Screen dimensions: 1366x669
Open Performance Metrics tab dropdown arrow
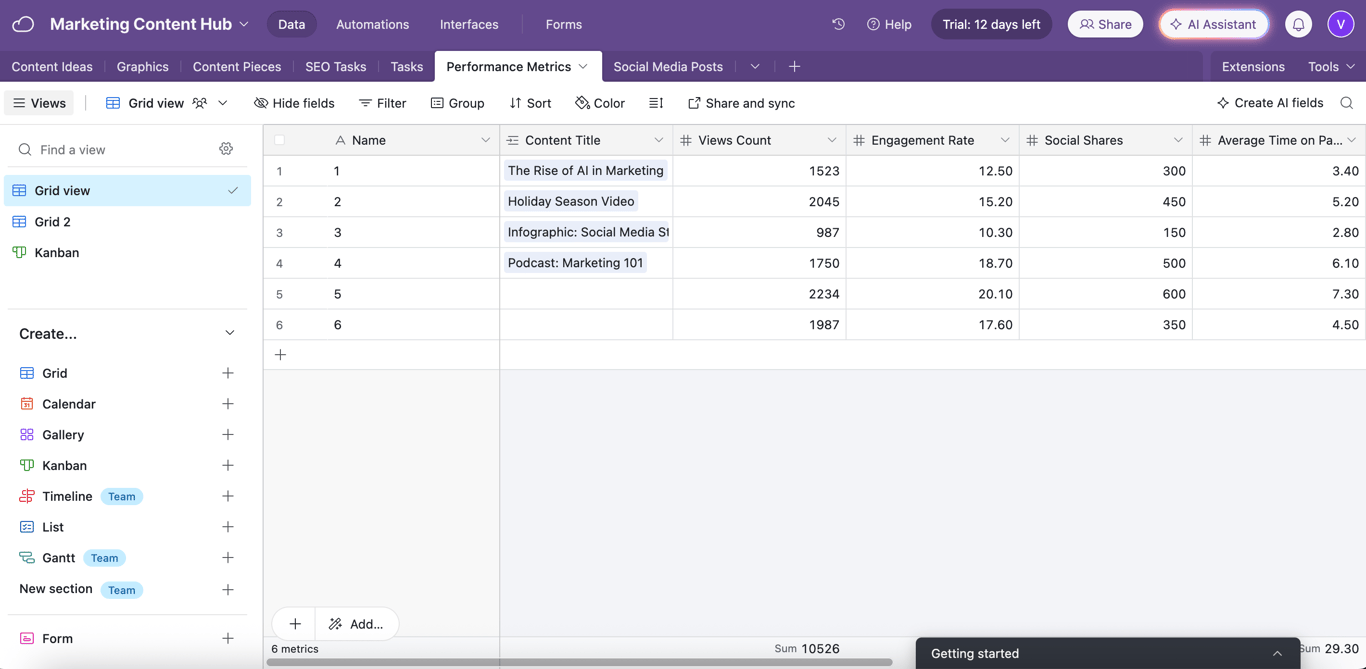[x=583, y=66]
